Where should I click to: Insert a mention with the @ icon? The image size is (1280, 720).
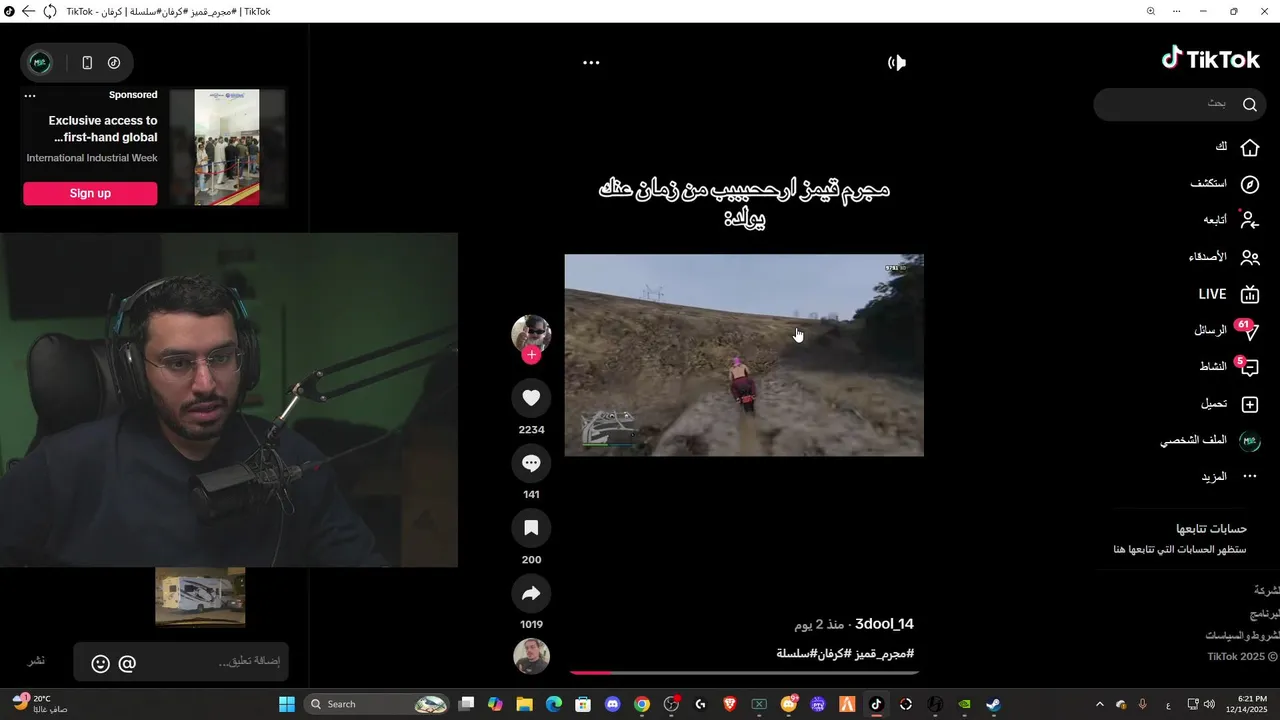click(127, 663)
